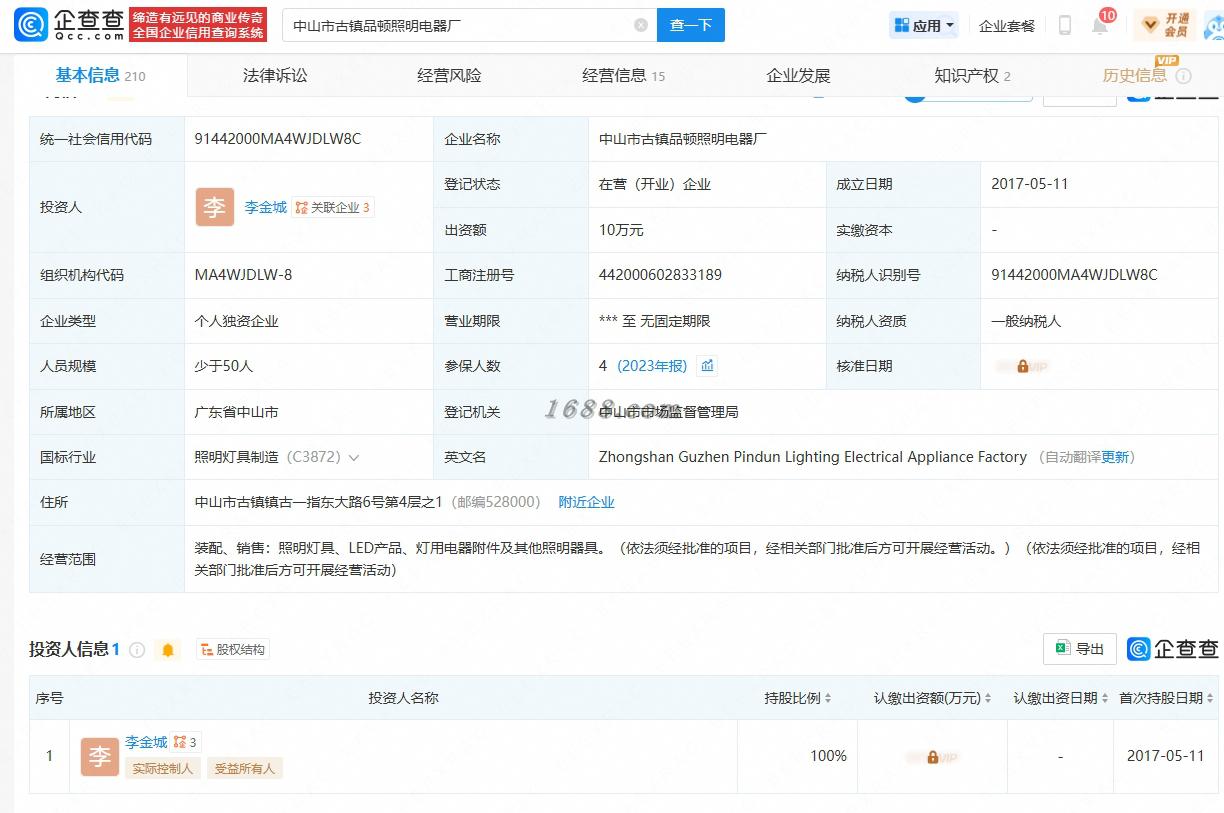The width and height of the screenshot is (1224, 813).
Task: Open the 应用 dropdown menu
Action: [x=924, y=26]
